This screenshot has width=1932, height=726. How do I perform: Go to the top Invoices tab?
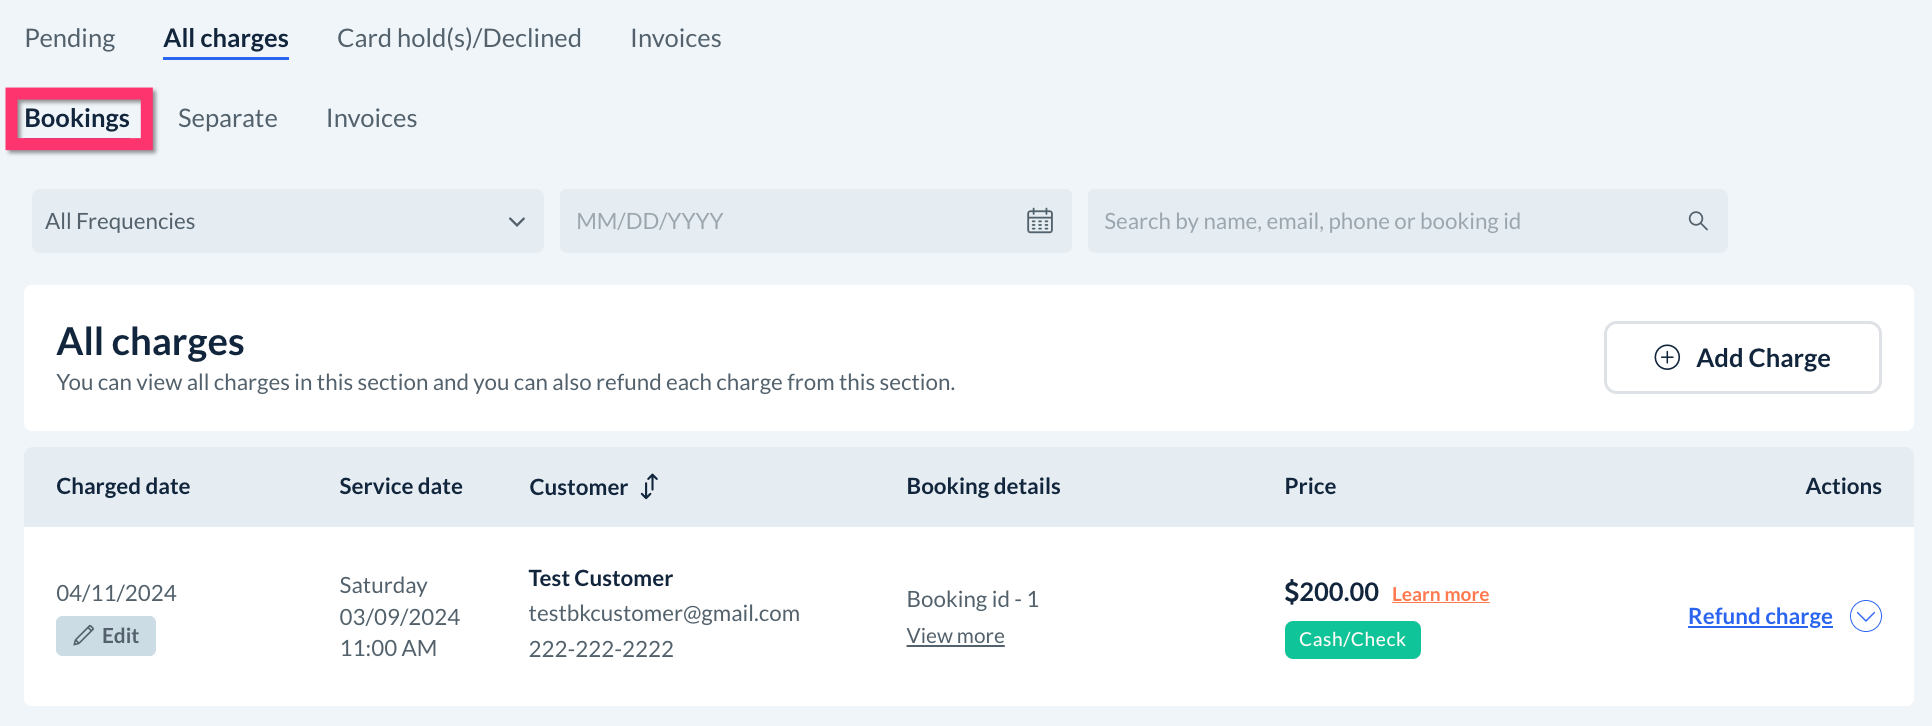(x=676, y=38)
